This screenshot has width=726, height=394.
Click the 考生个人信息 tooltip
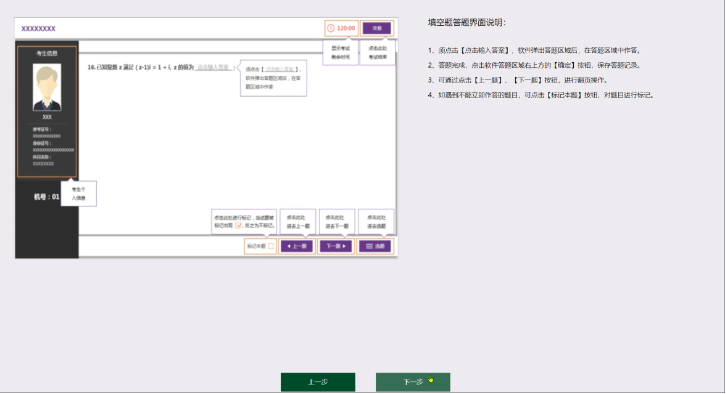coord(79,194)
